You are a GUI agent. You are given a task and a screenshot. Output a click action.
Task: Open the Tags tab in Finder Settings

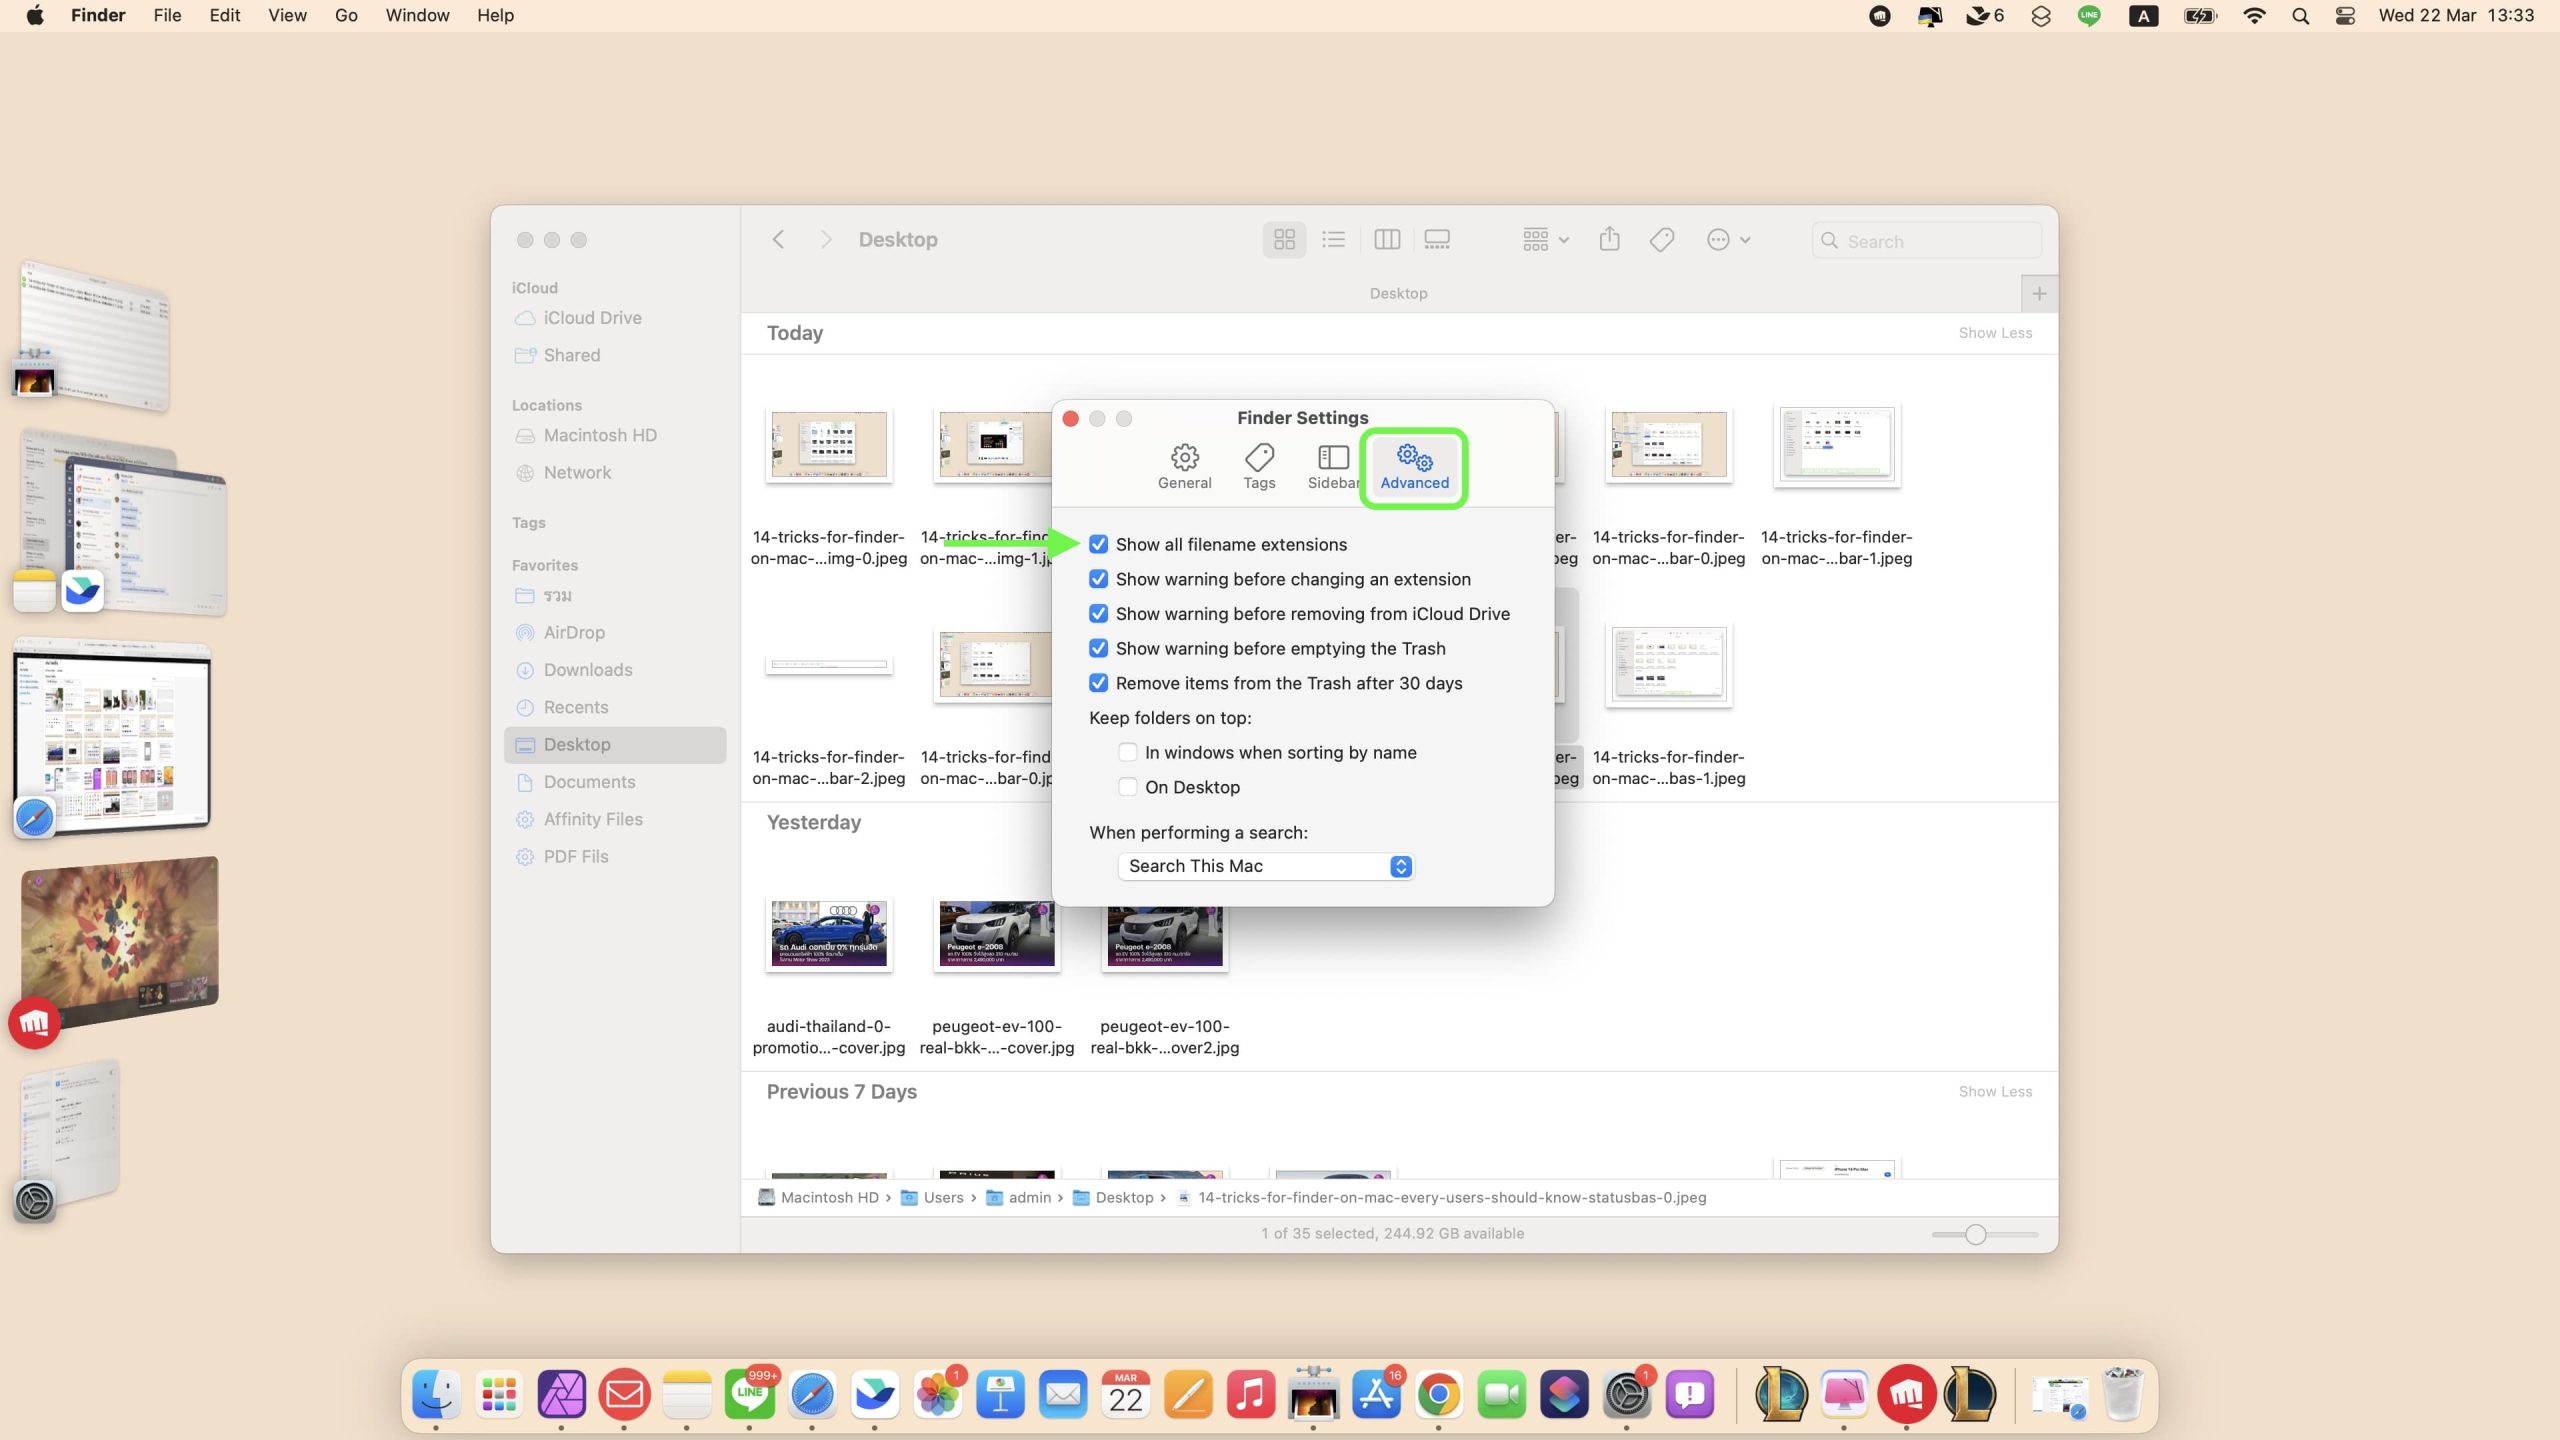tap(1259, 466)
